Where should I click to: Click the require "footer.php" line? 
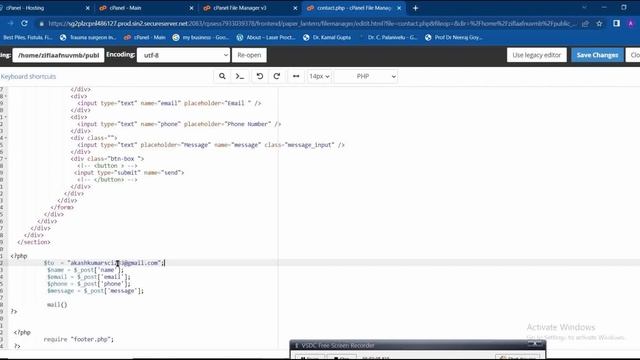click(79, 339)
